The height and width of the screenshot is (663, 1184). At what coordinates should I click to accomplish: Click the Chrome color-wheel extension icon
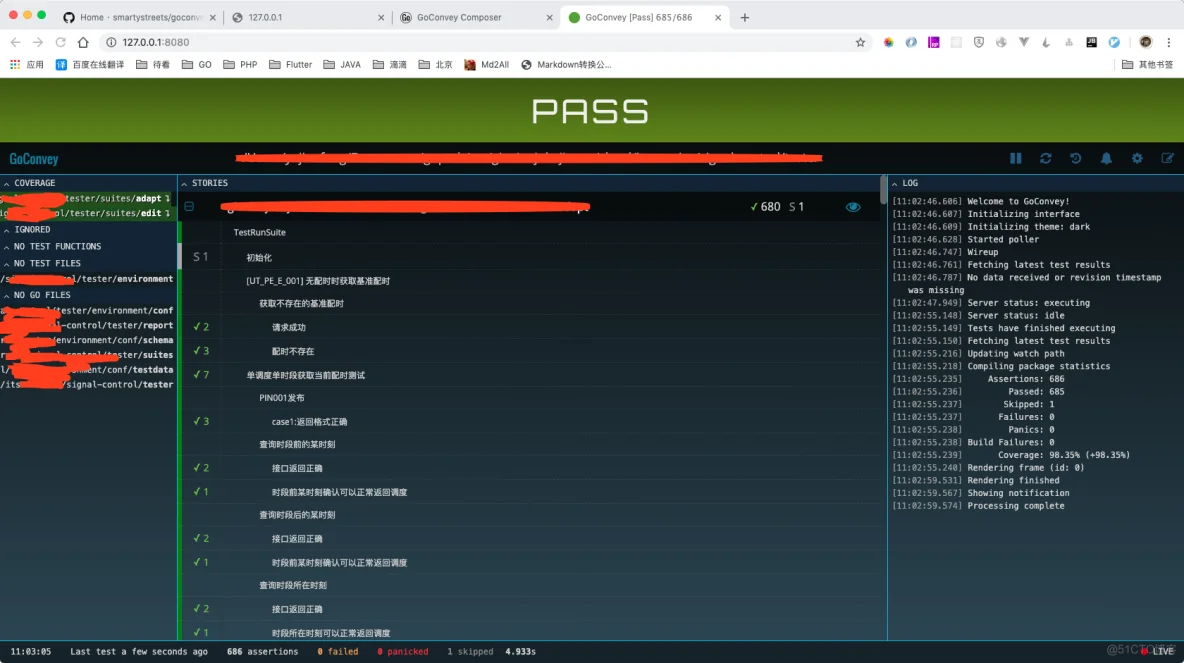click(889, 42)
